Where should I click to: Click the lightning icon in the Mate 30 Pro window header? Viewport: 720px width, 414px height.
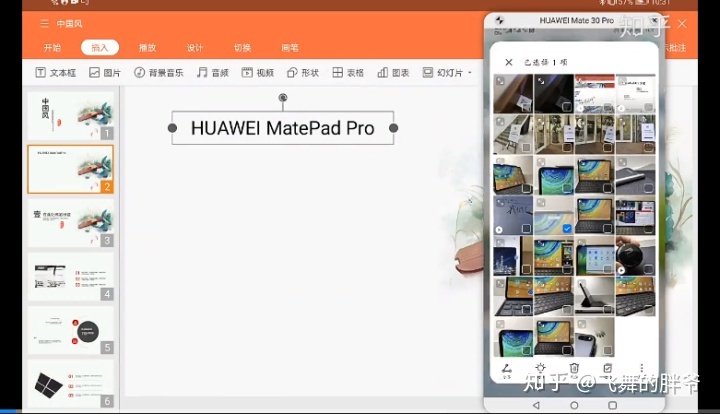click(x=500, y=20)
